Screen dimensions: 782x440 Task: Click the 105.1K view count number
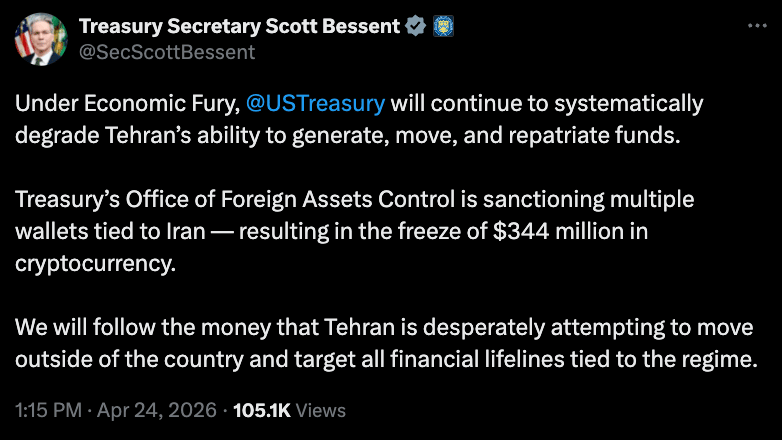(x=264, y=410)
